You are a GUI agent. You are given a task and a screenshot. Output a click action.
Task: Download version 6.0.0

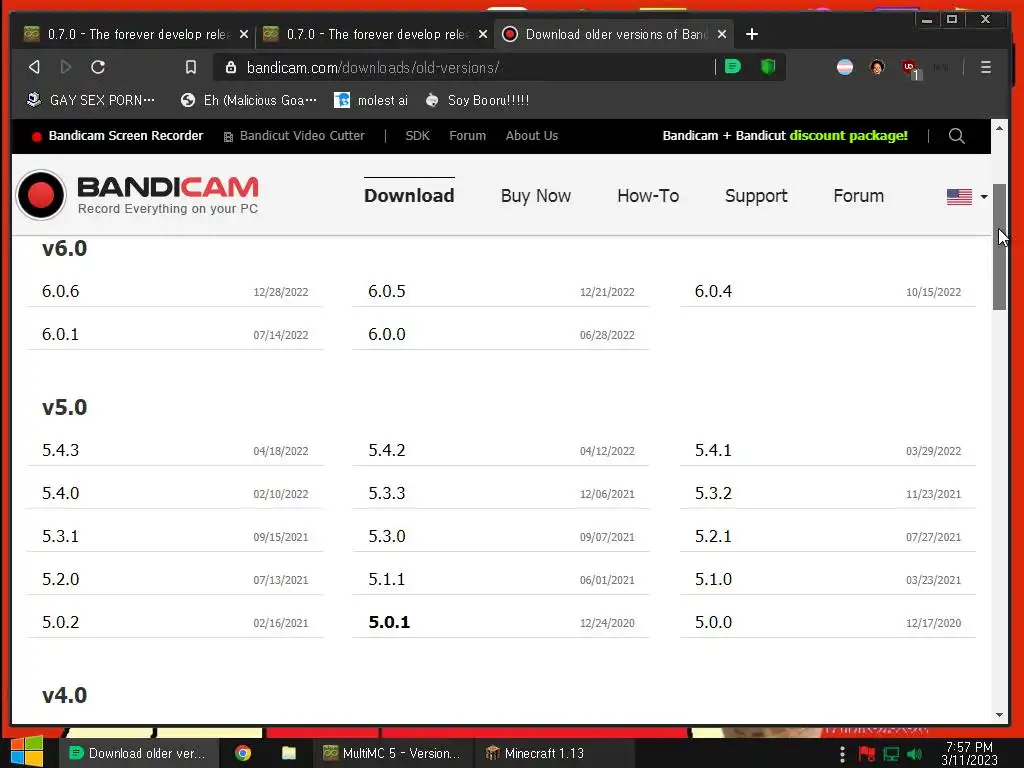click(387, 334)
